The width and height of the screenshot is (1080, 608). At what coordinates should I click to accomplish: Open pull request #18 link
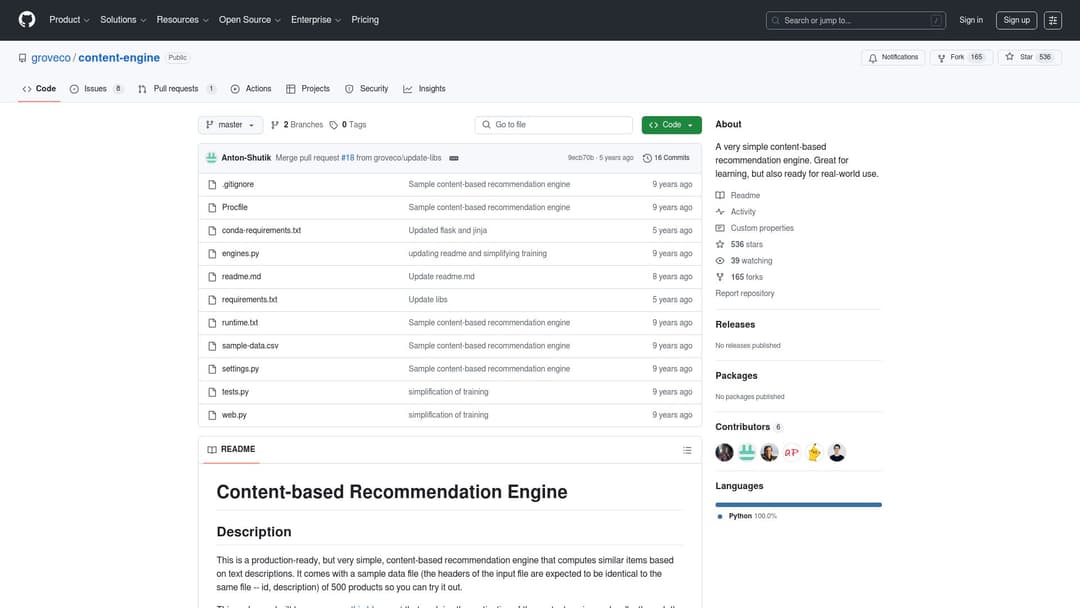[x=348, y=158]
